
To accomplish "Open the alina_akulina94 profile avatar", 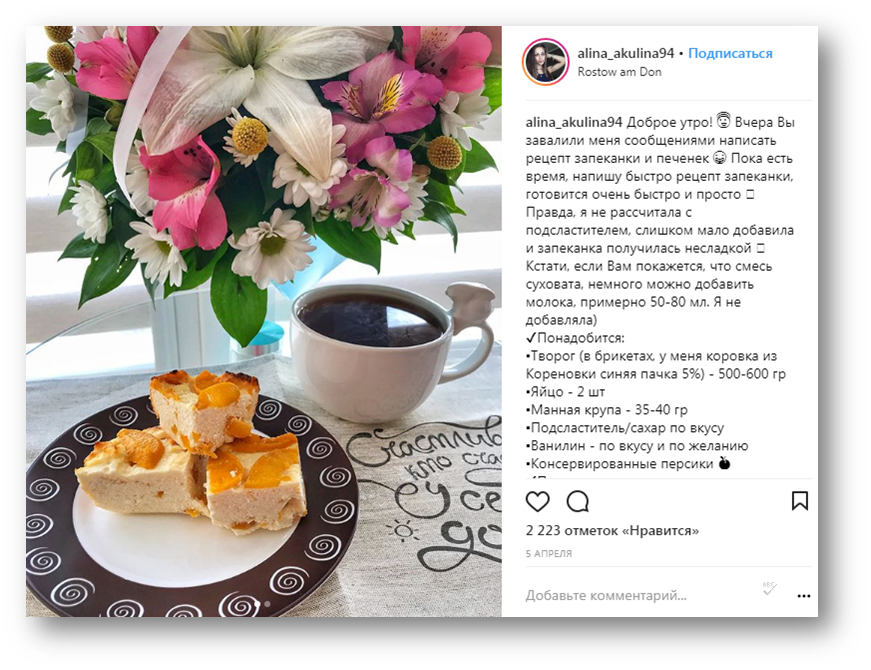I will [x=545, y=62].
